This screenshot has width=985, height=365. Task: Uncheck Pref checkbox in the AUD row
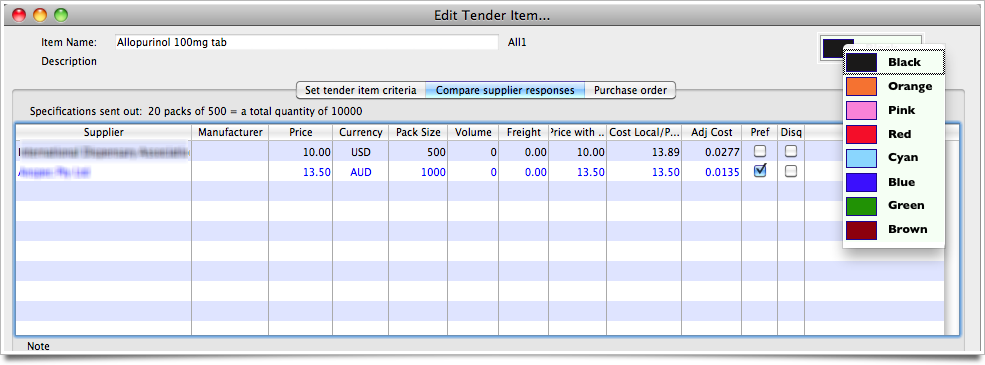(x=760, y=171)
